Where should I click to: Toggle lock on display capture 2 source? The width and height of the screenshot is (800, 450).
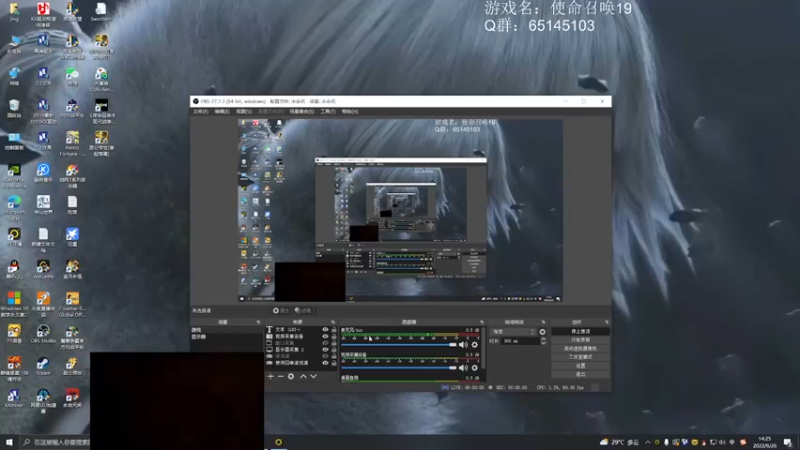(334, 349)
